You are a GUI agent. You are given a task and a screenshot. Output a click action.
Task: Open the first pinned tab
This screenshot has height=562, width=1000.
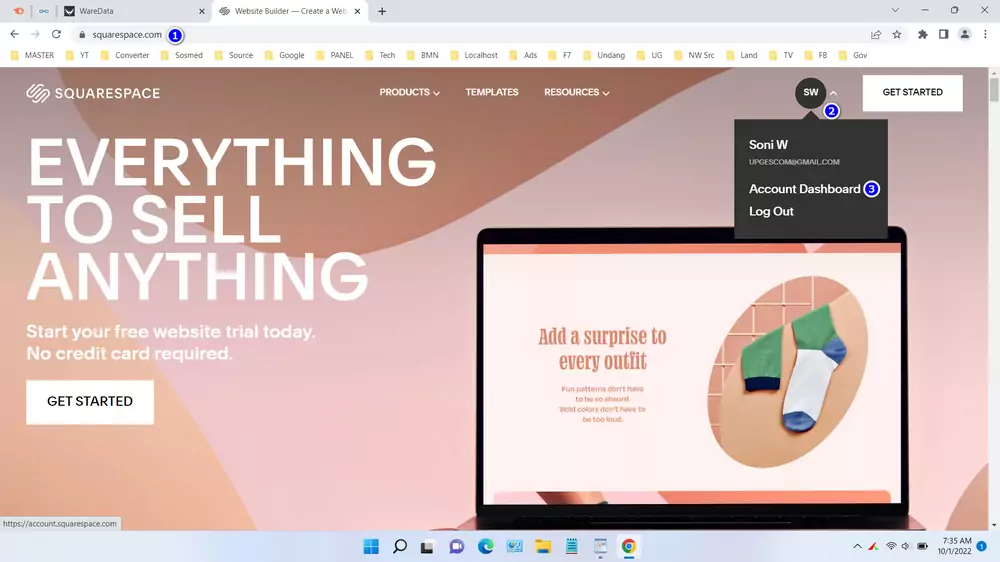(x=18, y=11)
